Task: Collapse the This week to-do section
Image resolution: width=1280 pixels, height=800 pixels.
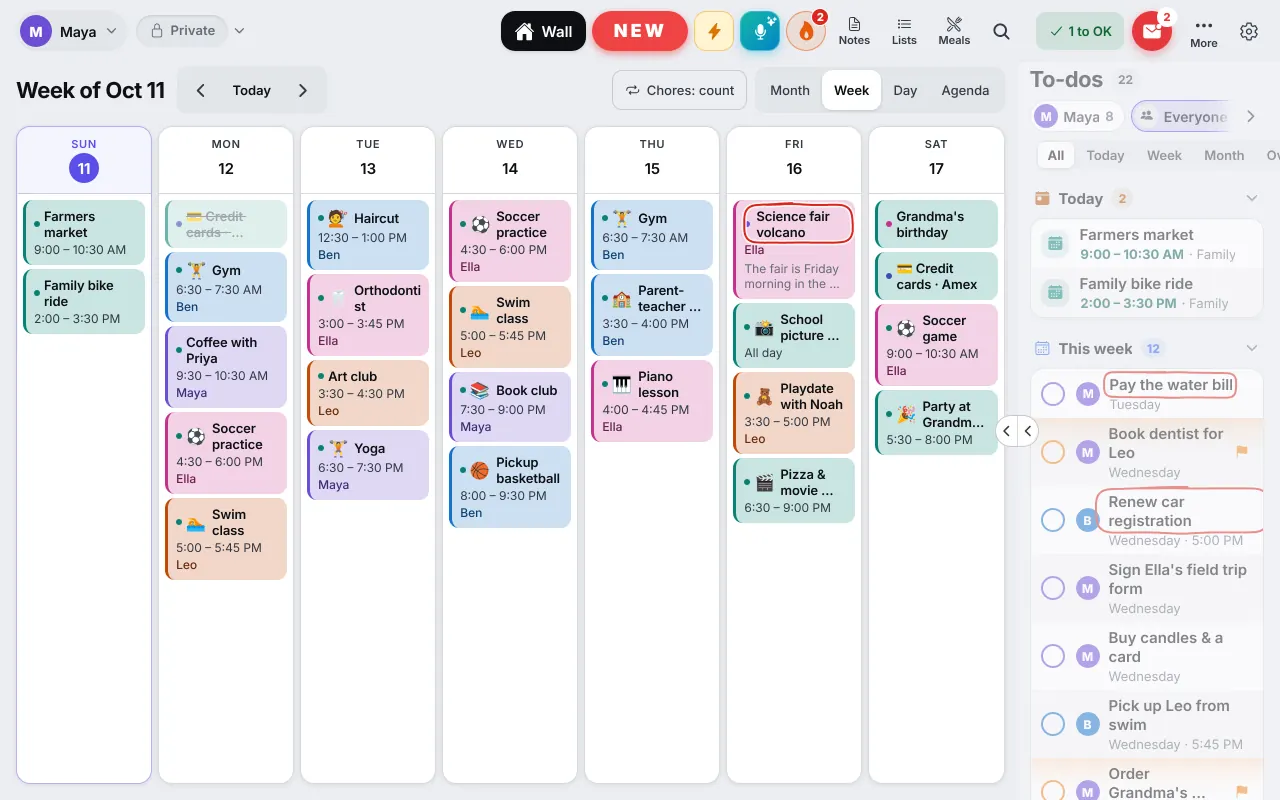Action: [1251, 348]
